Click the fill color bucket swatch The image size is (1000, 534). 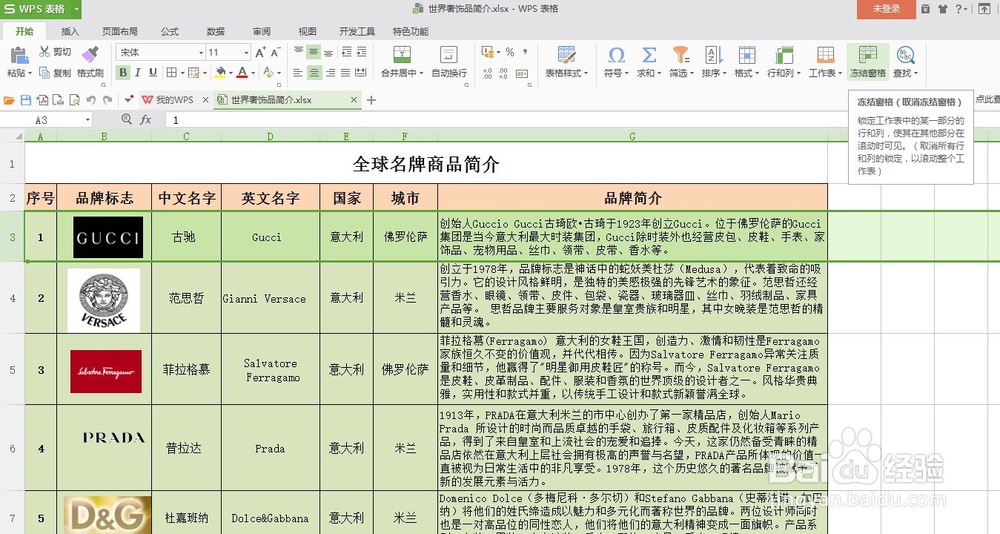click(220, 73)
